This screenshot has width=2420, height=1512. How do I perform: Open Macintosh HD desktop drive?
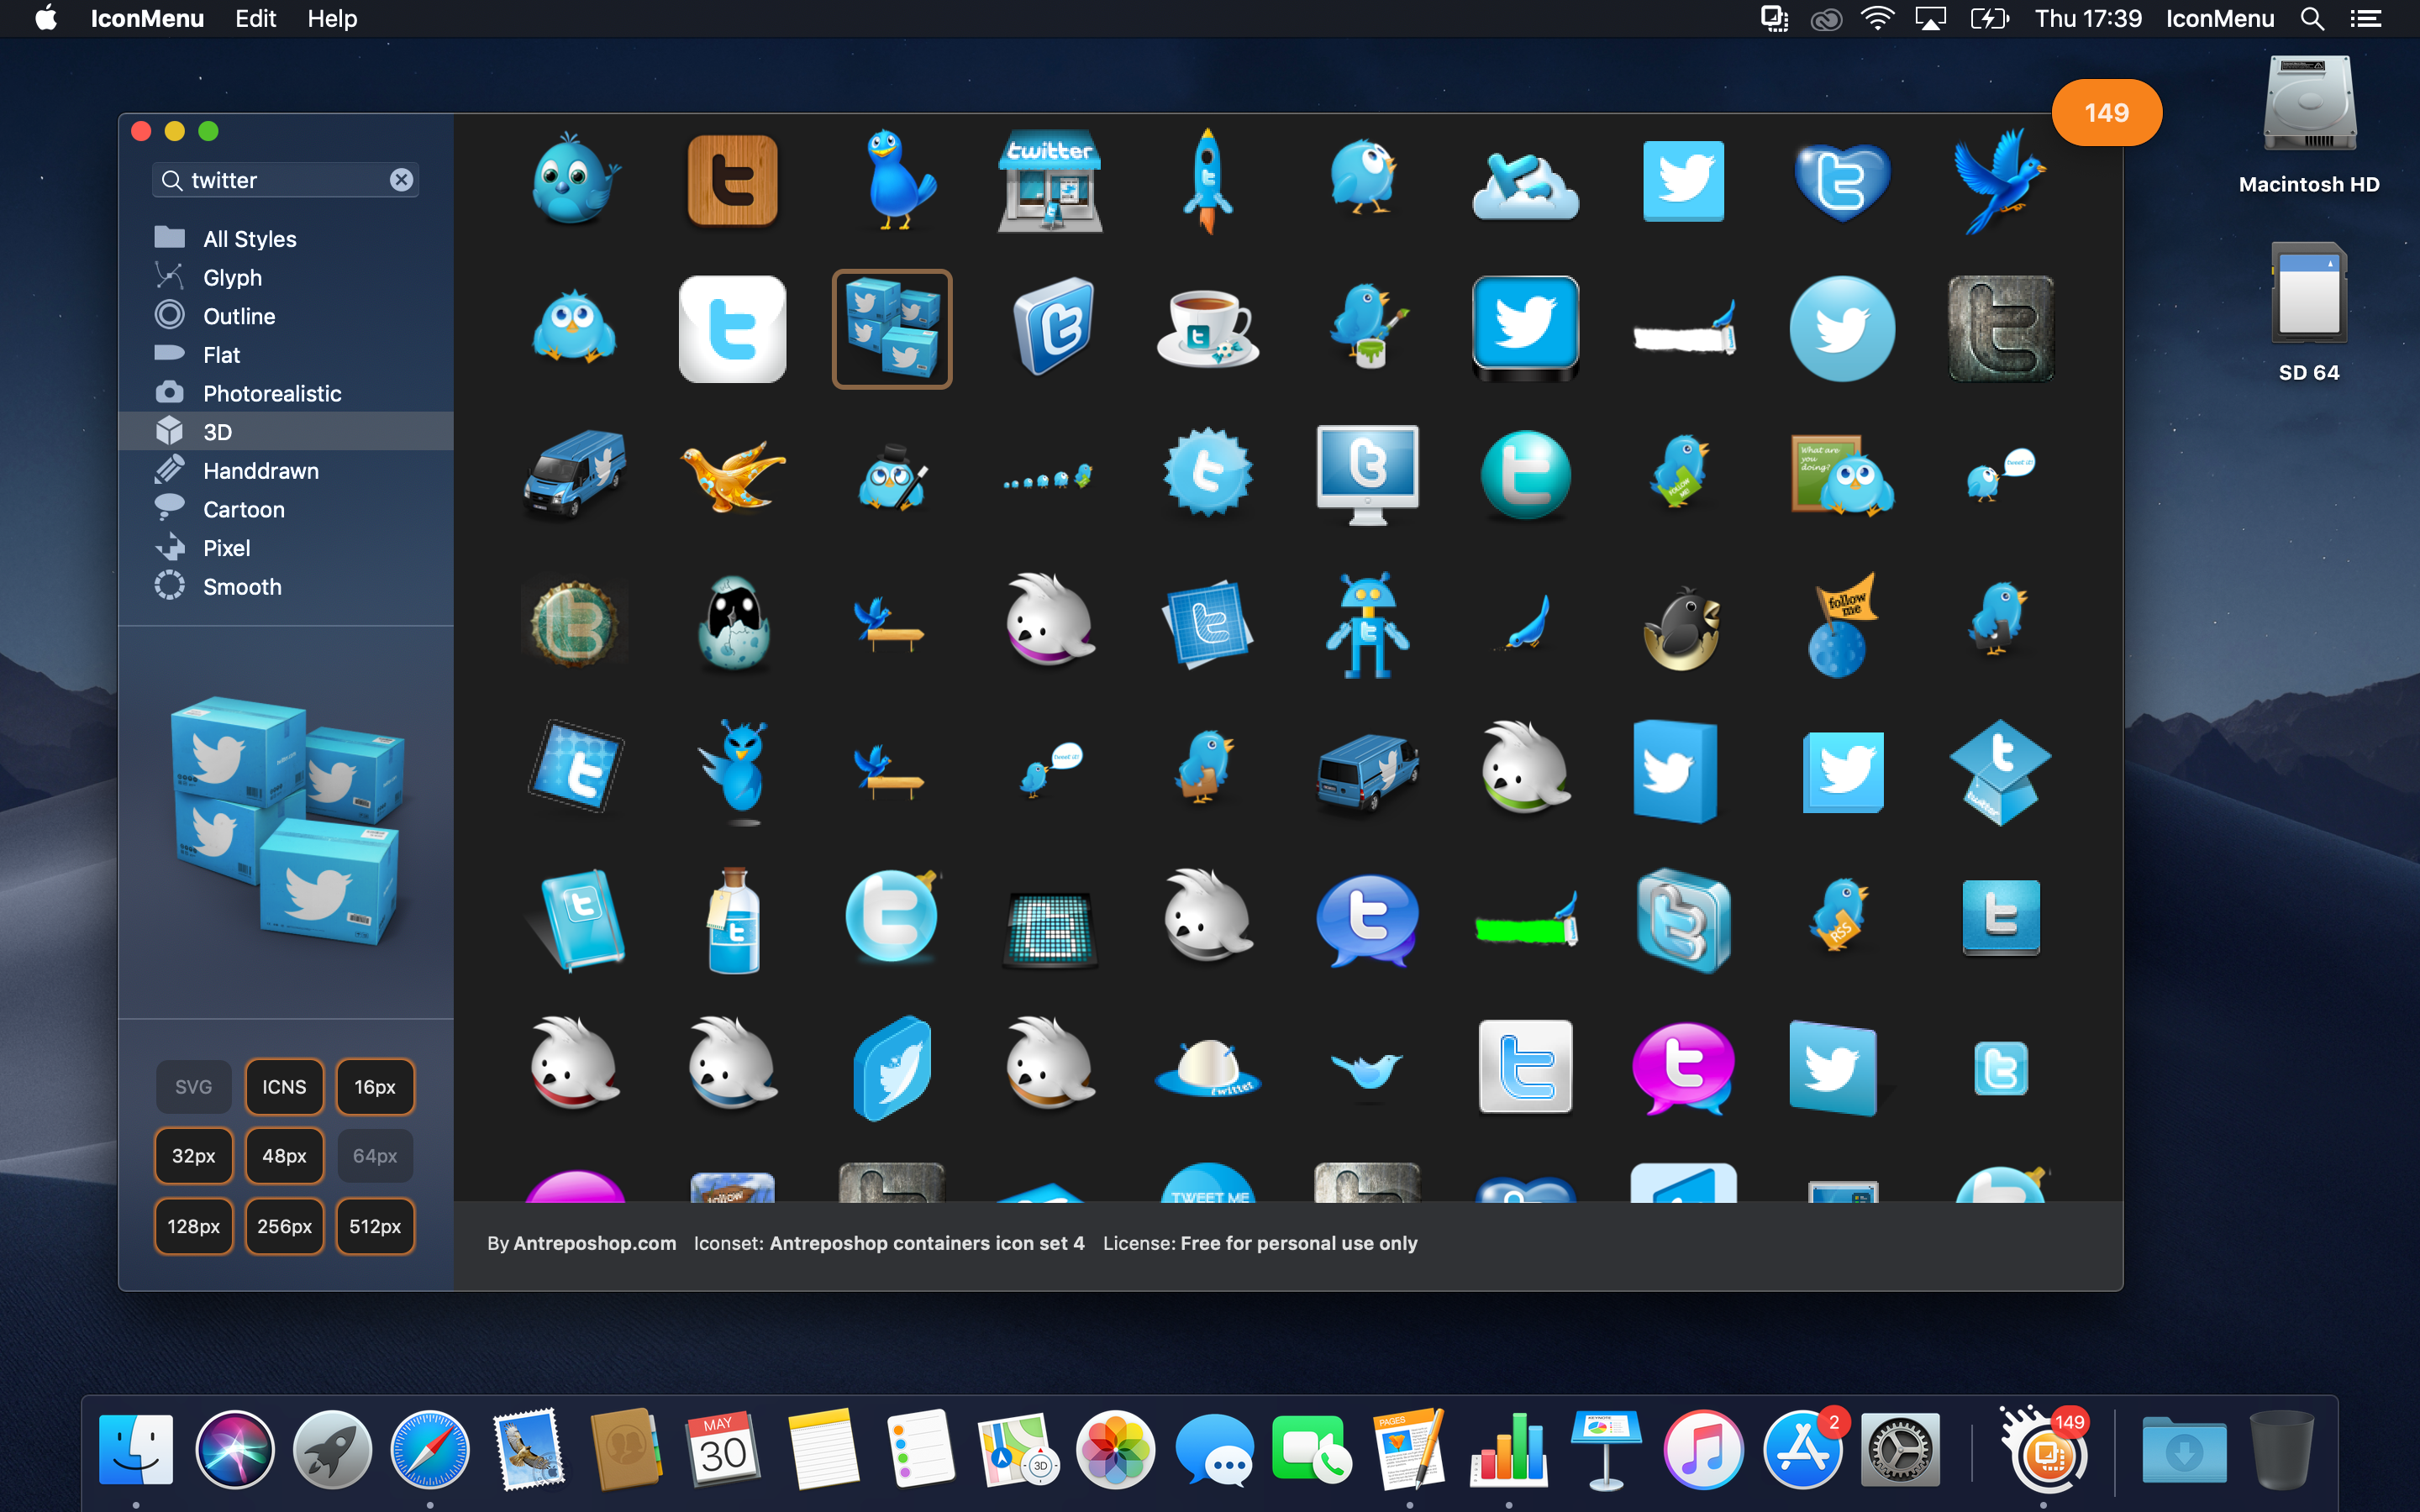(x=2309, y=126)
